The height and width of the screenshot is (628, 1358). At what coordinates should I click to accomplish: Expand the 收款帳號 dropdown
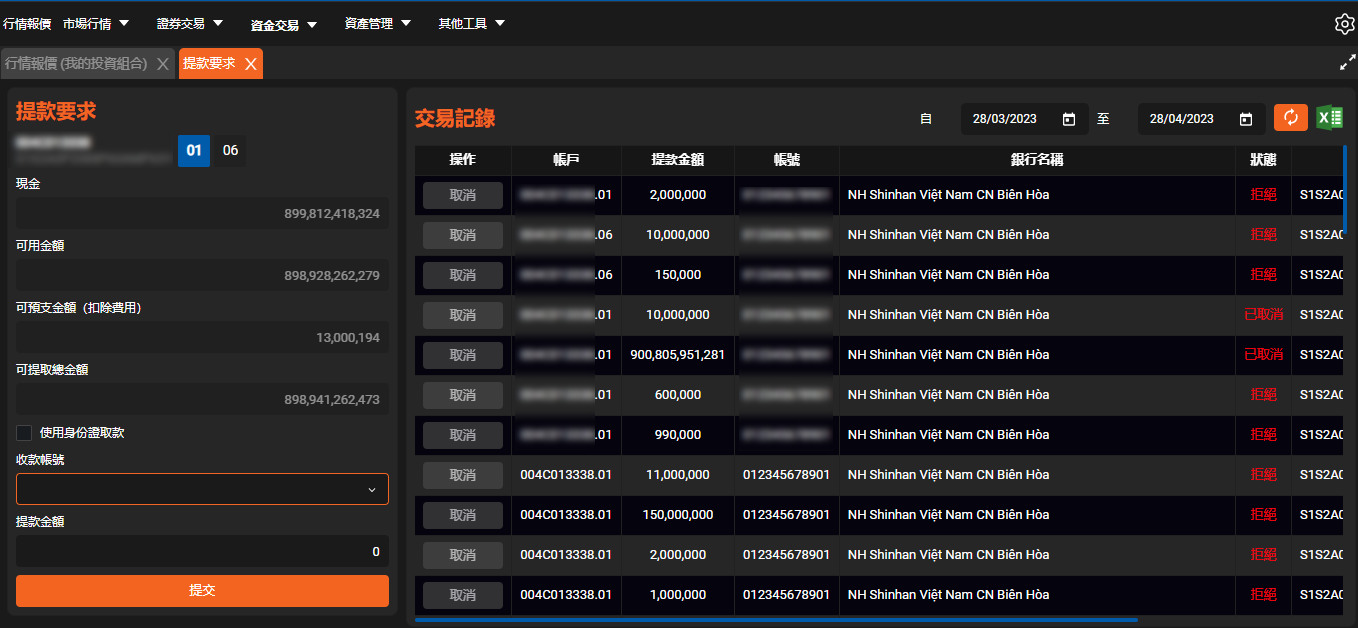pos(202,489)
